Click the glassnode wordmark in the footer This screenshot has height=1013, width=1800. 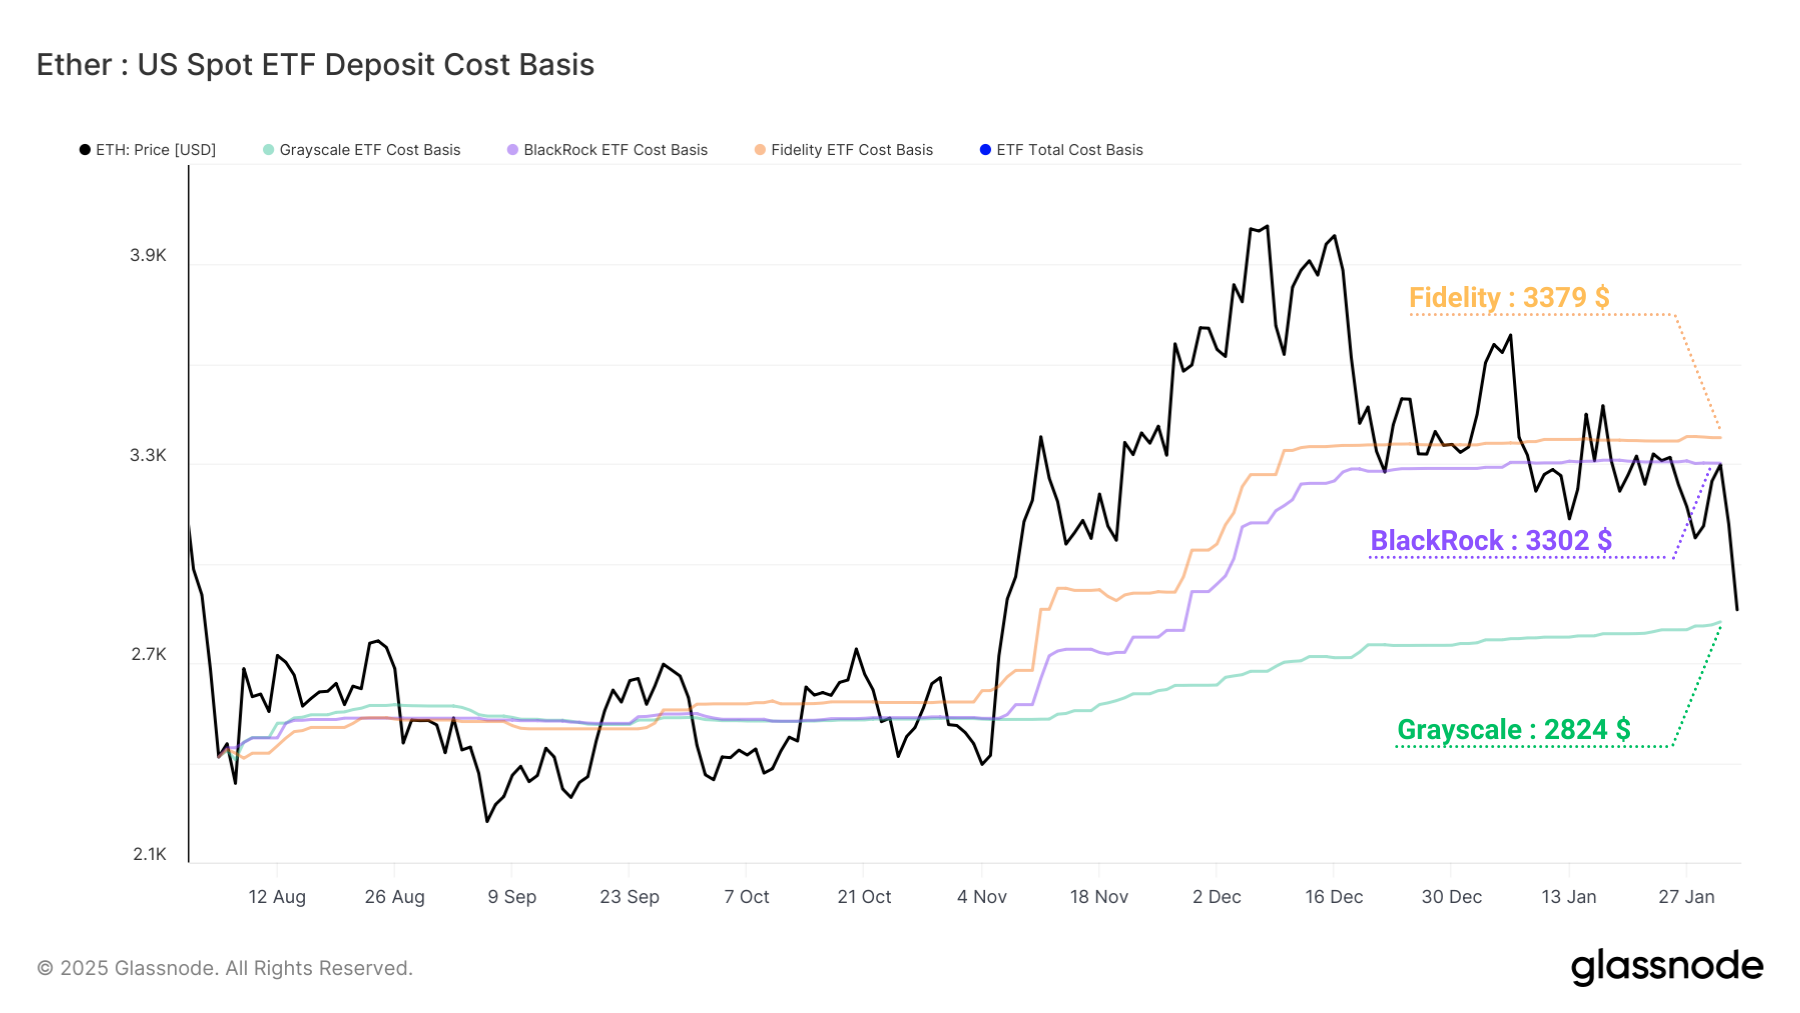point(1666,967)
